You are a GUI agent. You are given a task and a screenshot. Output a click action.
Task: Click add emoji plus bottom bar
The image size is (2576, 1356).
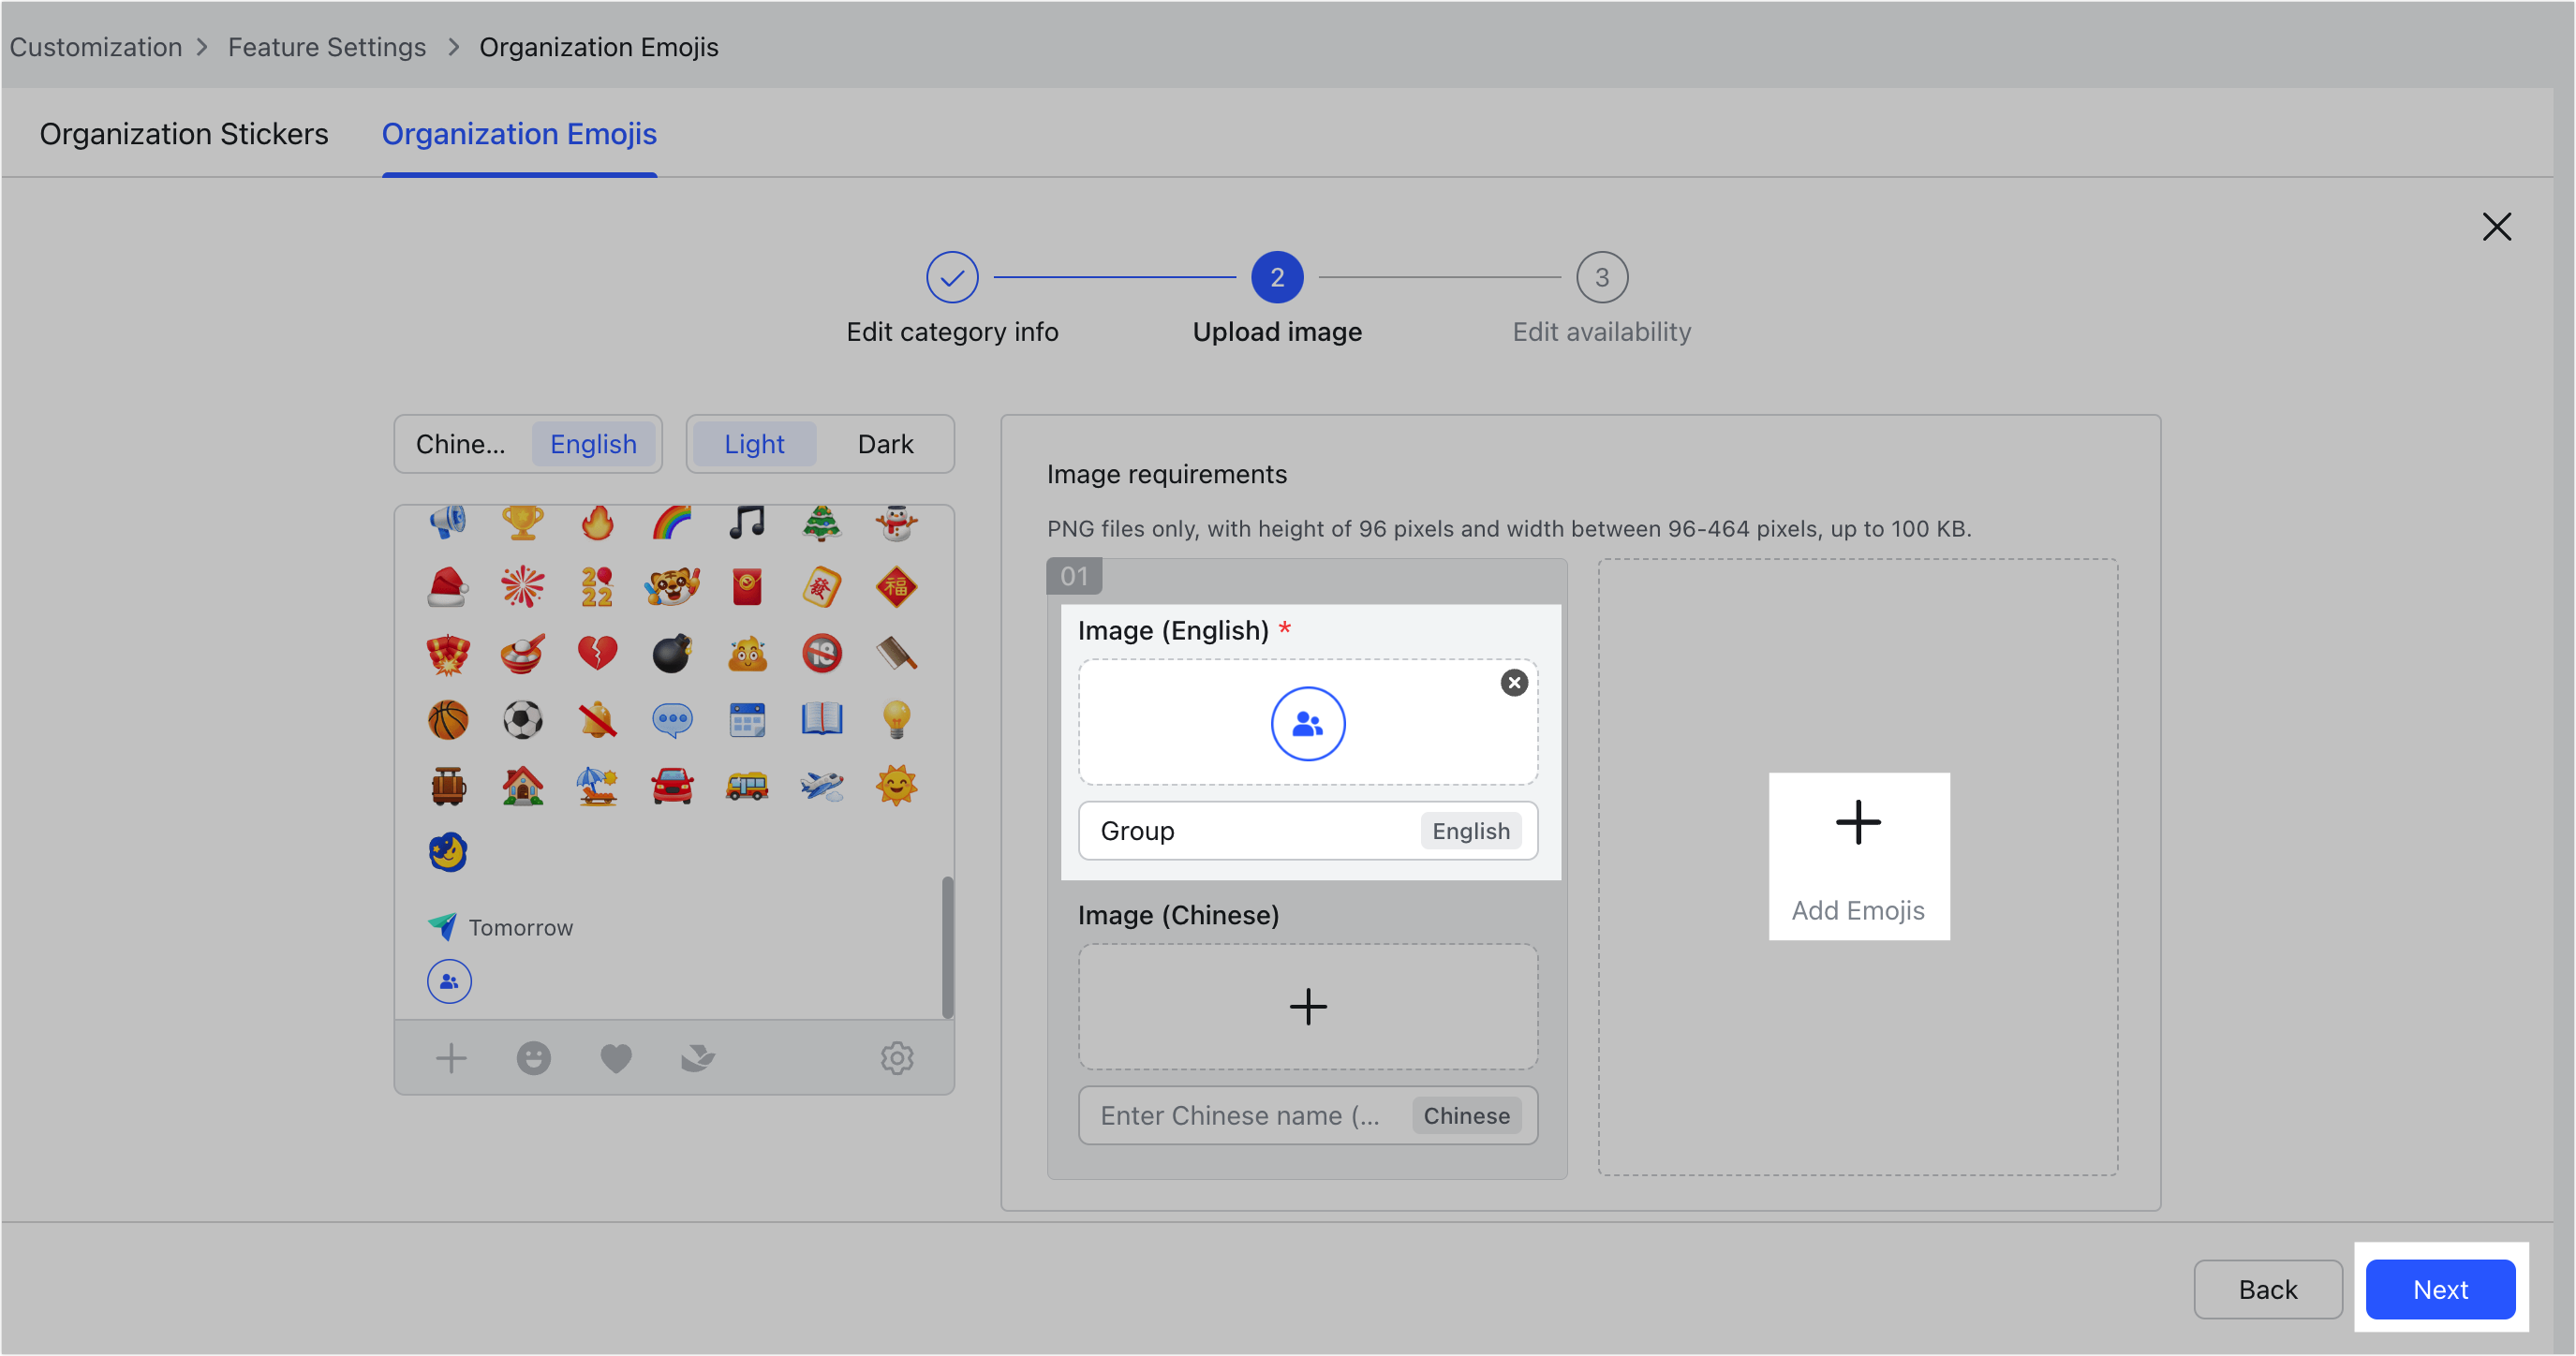452,1059
